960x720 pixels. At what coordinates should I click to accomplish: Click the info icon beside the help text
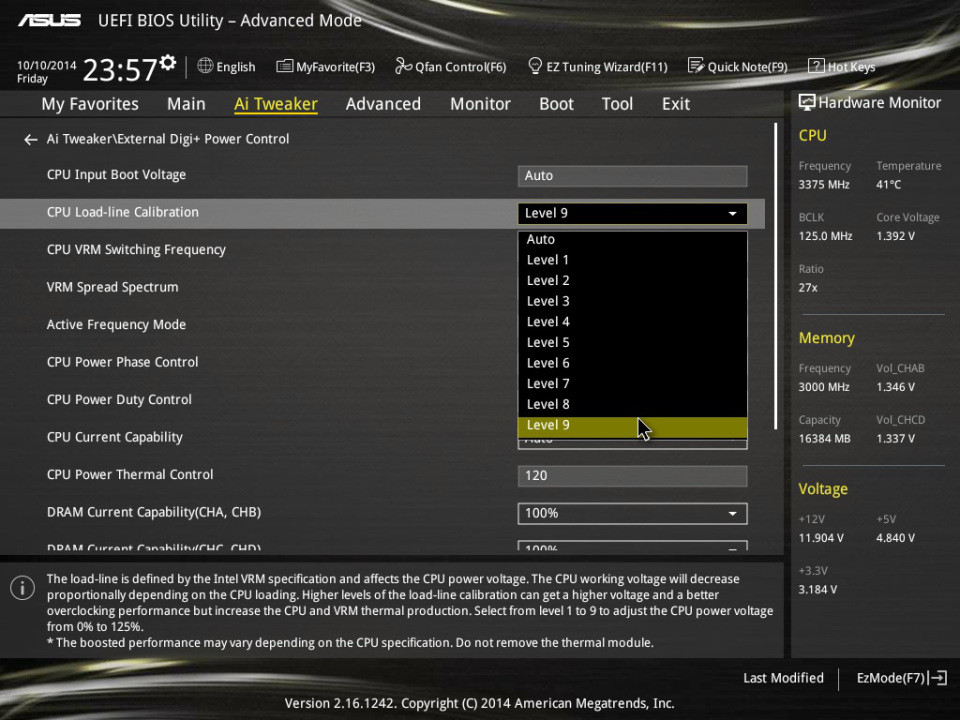pyautogui.click(x=23, y=588)
